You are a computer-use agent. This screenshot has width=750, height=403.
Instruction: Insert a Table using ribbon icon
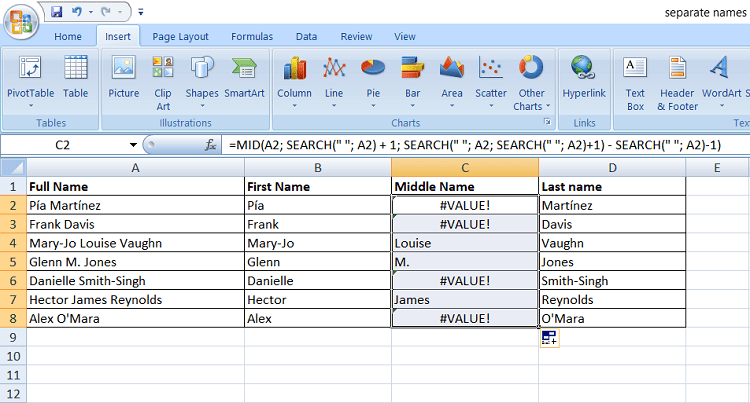point(76,70)
